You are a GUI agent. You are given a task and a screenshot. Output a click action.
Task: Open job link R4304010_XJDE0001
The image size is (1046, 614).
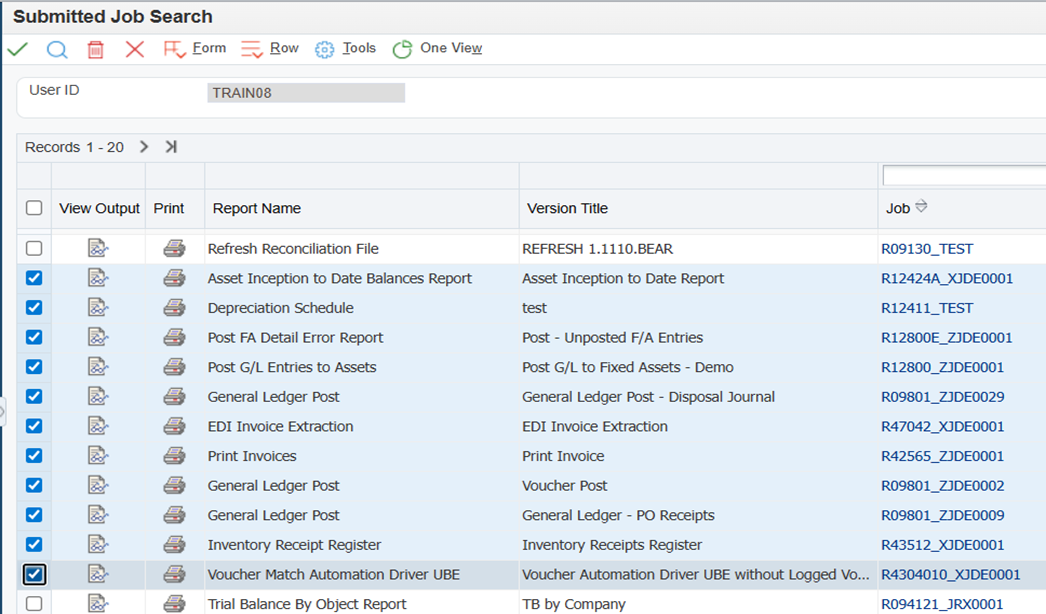pos(951,575)
